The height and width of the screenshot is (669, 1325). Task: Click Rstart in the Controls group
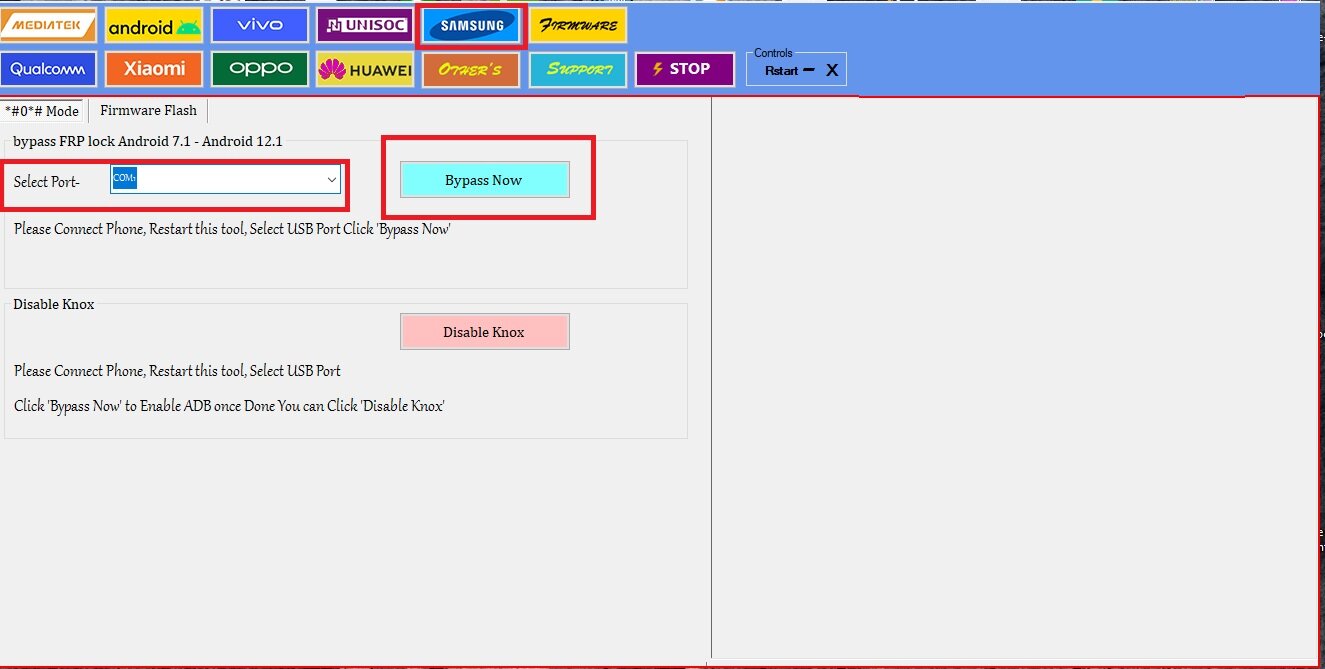click(781, 71)
